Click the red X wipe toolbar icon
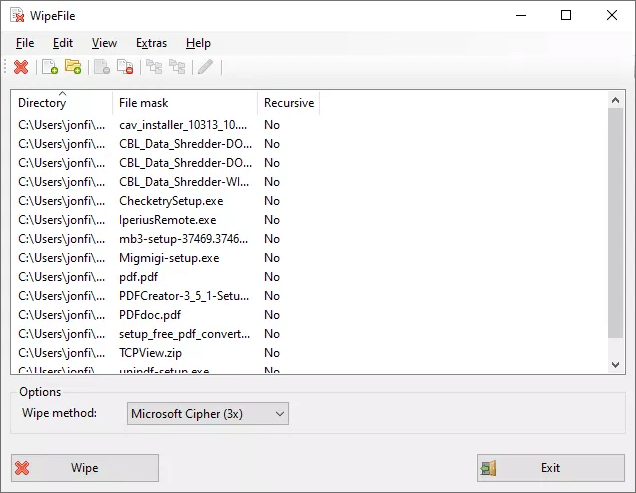Screen dimensions: 636x493 21,67
